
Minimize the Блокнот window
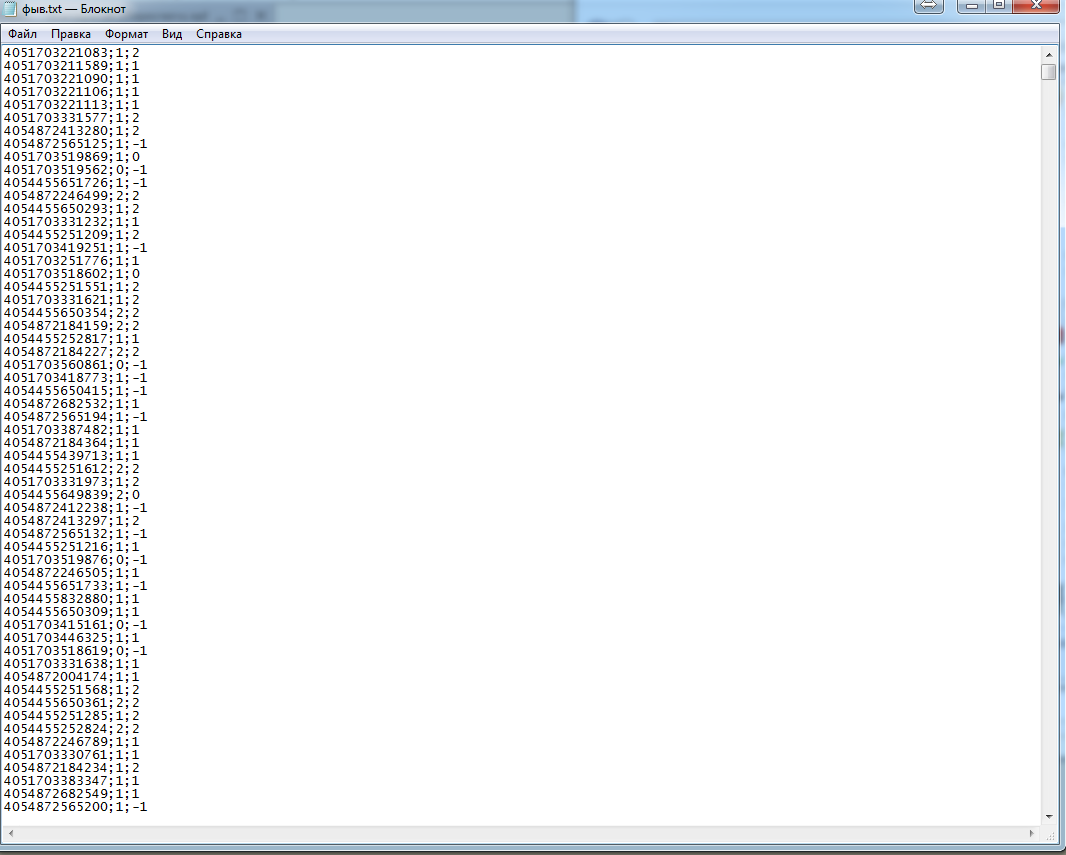pos(972,6)
